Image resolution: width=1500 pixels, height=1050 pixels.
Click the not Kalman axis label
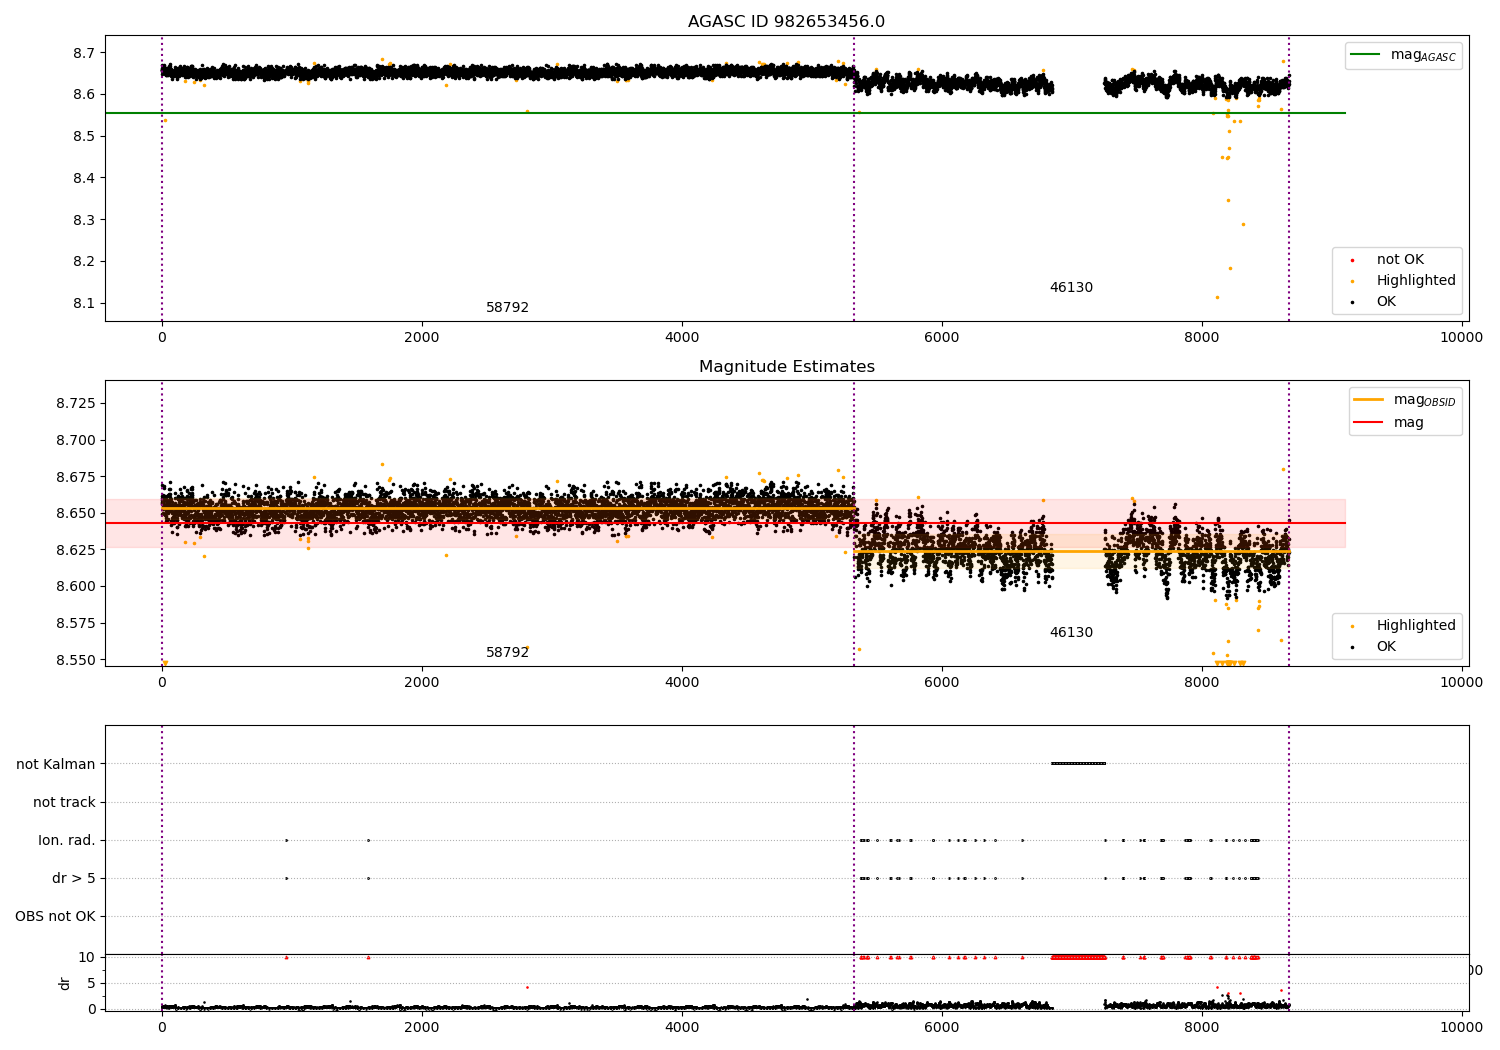(56, 764)
